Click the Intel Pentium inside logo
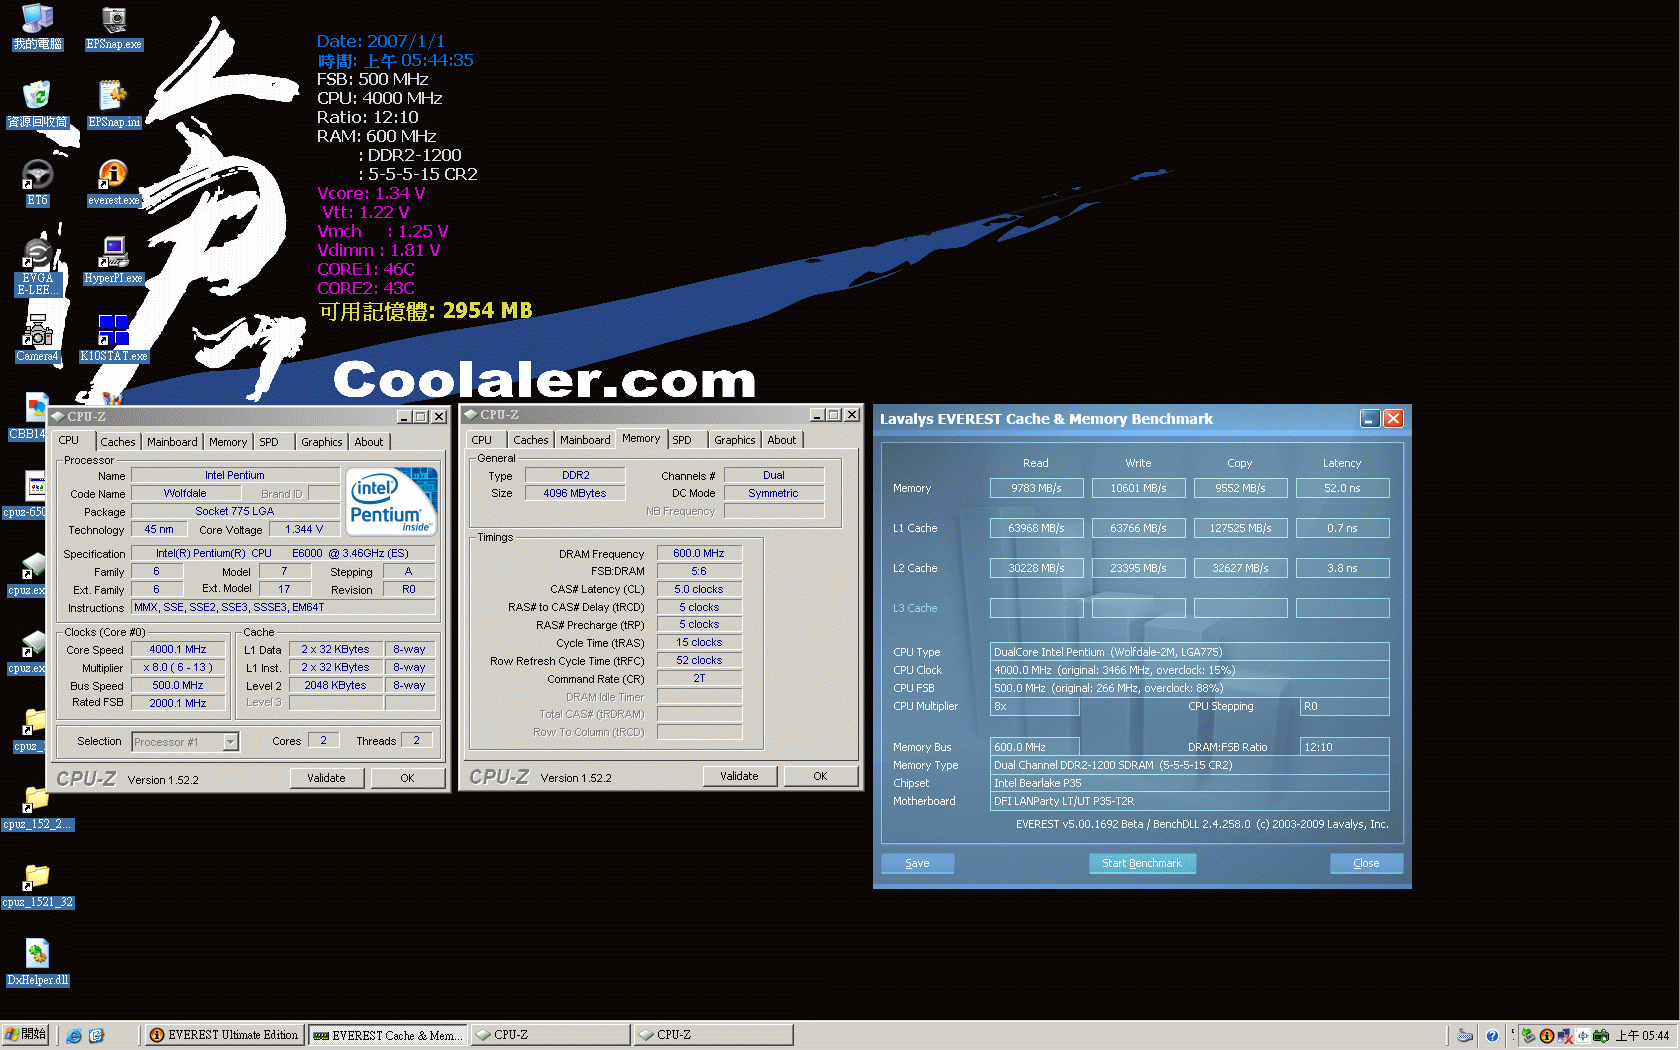Image resolution: width=1680 pixels, height=1050 pixels. point(391,502)
